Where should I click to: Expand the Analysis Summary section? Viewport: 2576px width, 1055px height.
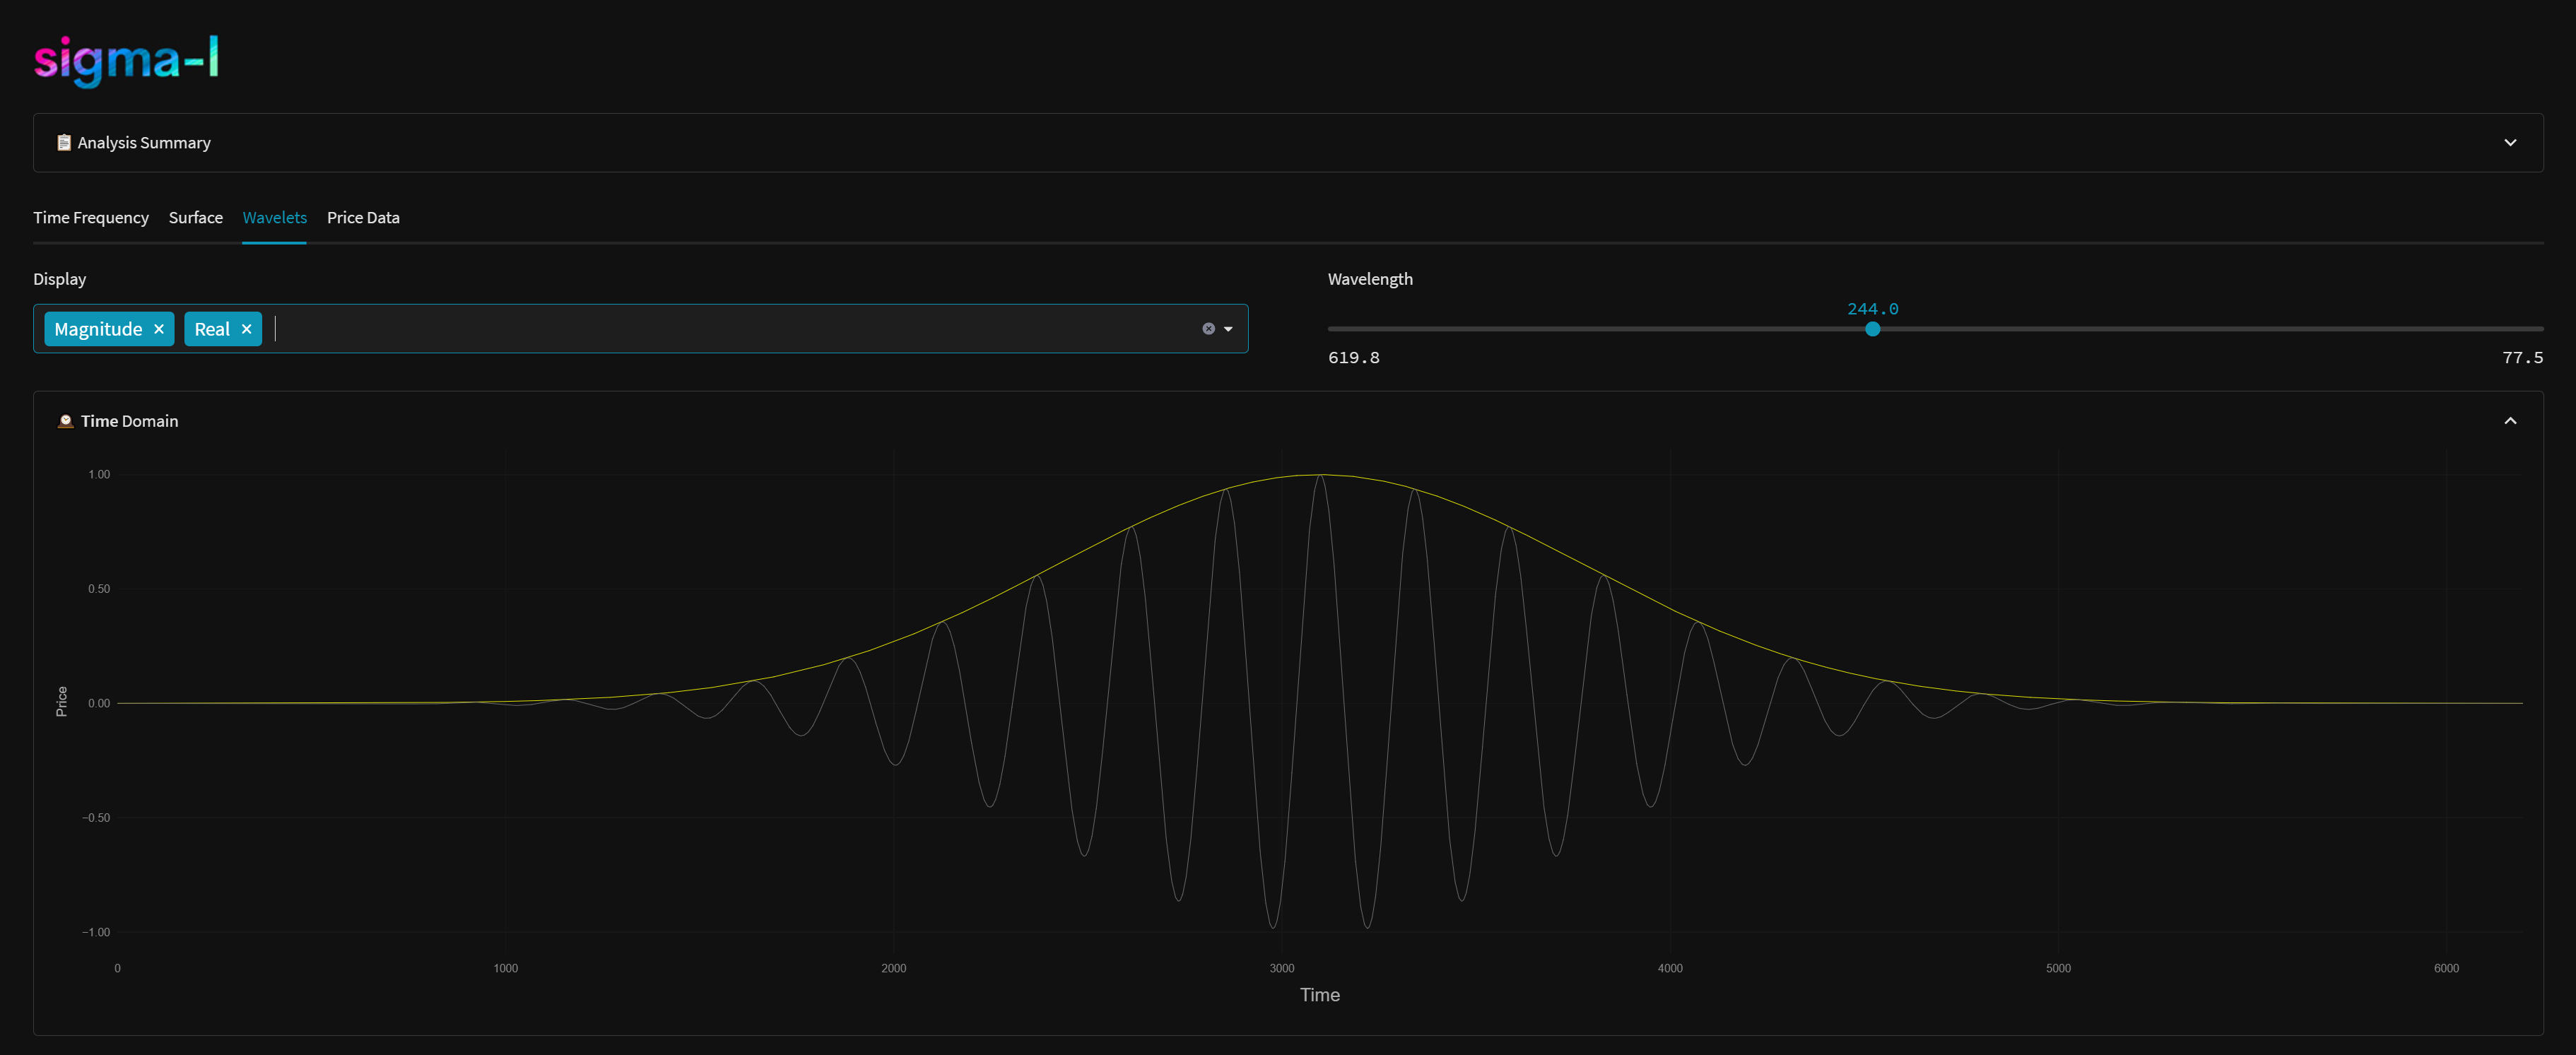coord(2510,142)
